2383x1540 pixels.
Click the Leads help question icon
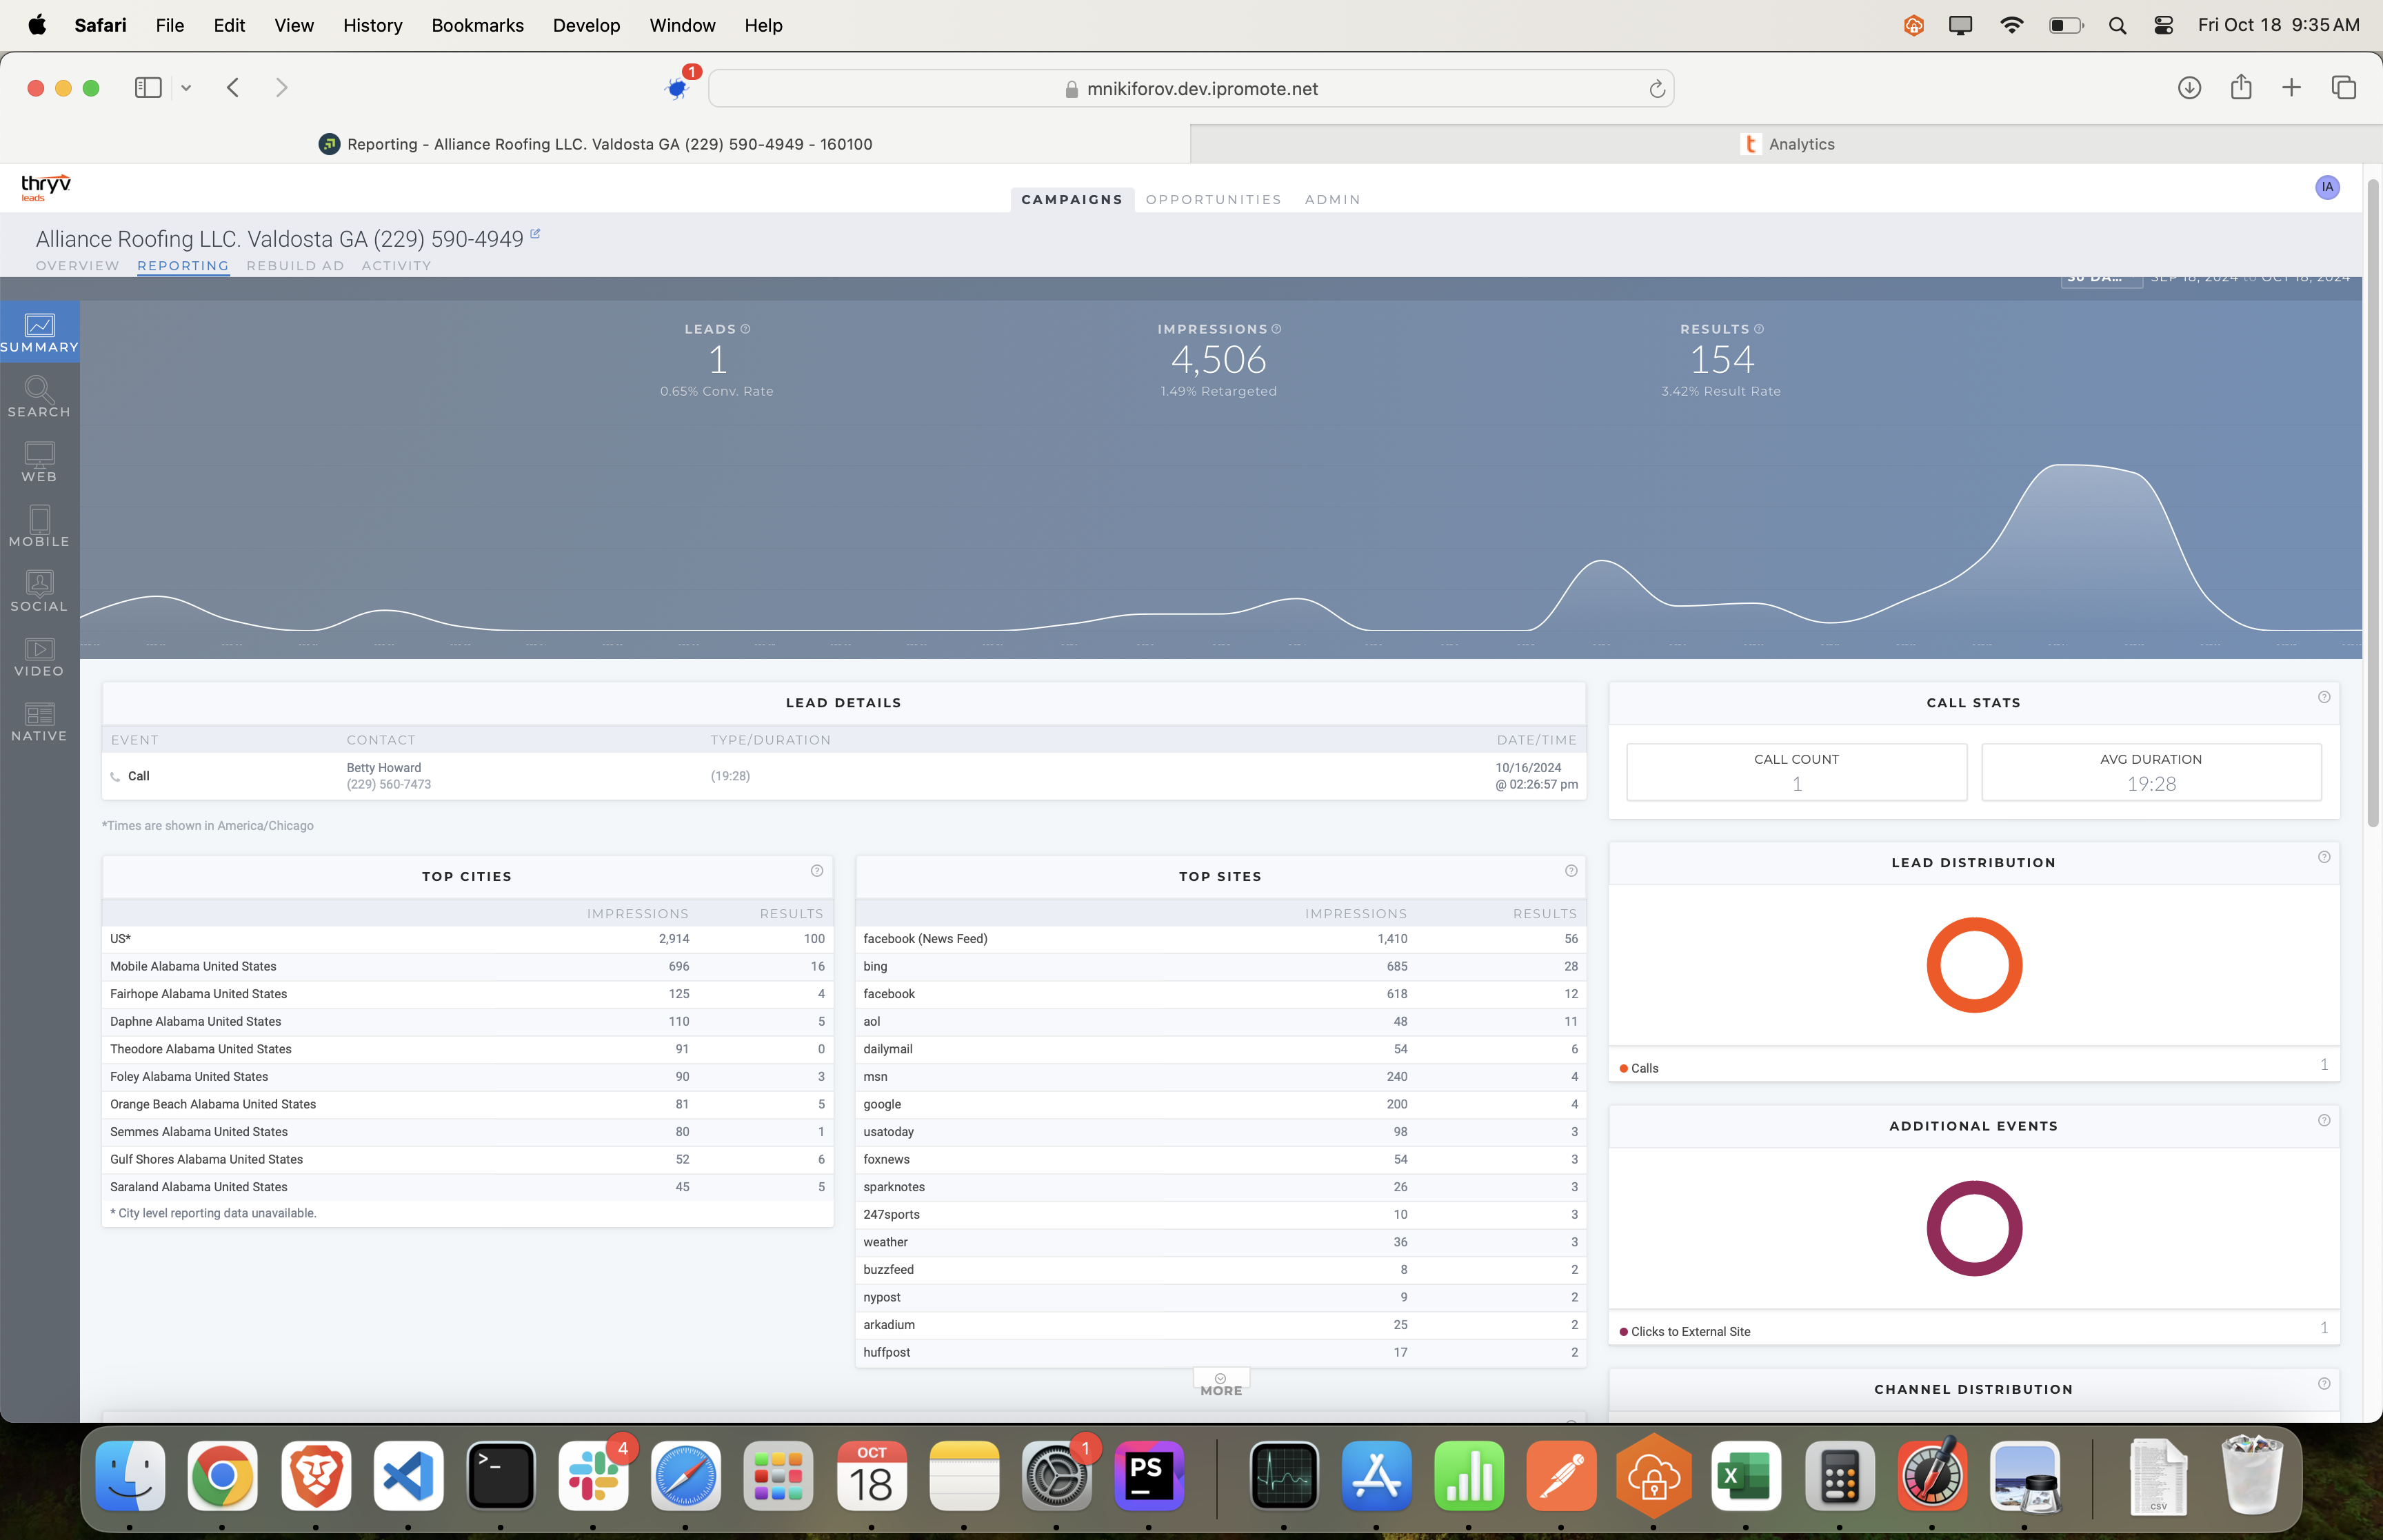click(x=746, y=329)
